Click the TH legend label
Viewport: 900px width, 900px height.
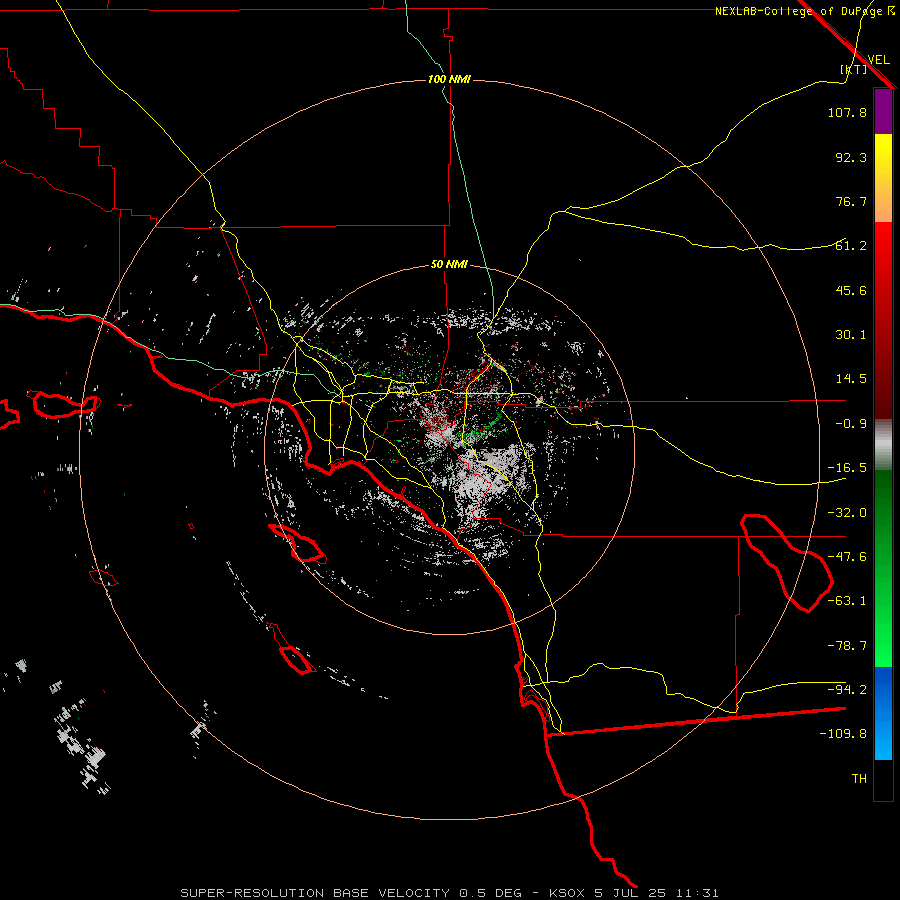(x=859, y=779)
